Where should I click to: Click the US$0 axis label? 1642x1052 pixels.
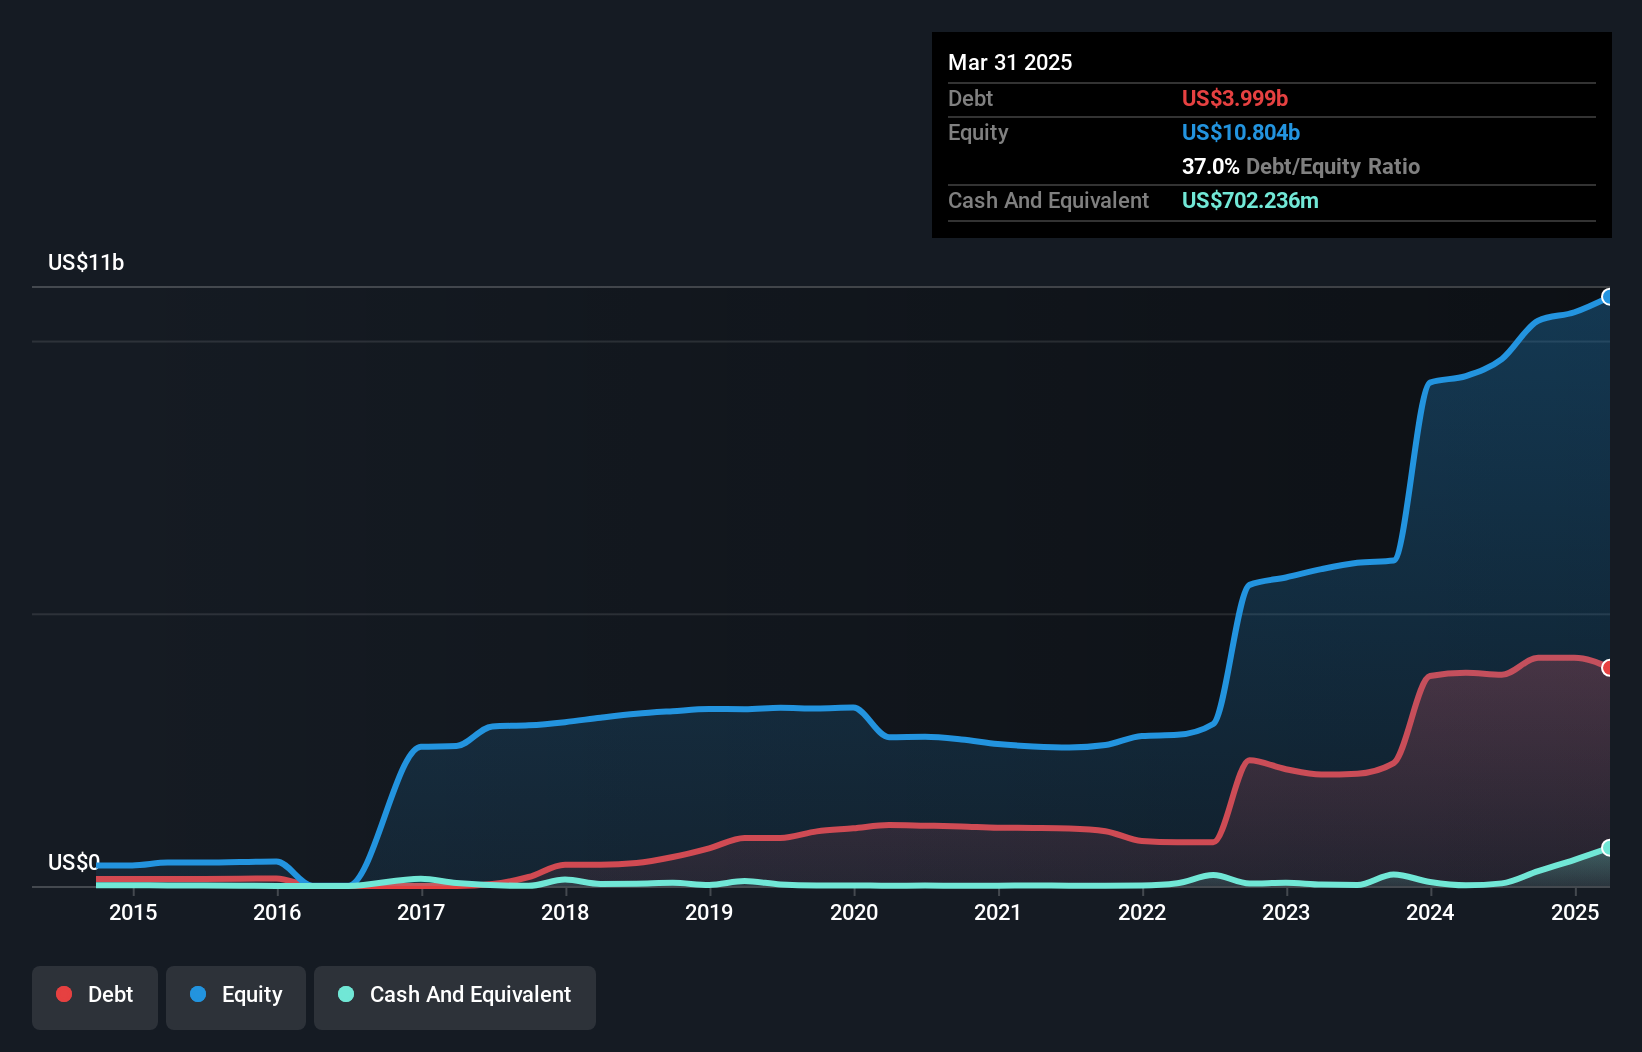(74, 862)
